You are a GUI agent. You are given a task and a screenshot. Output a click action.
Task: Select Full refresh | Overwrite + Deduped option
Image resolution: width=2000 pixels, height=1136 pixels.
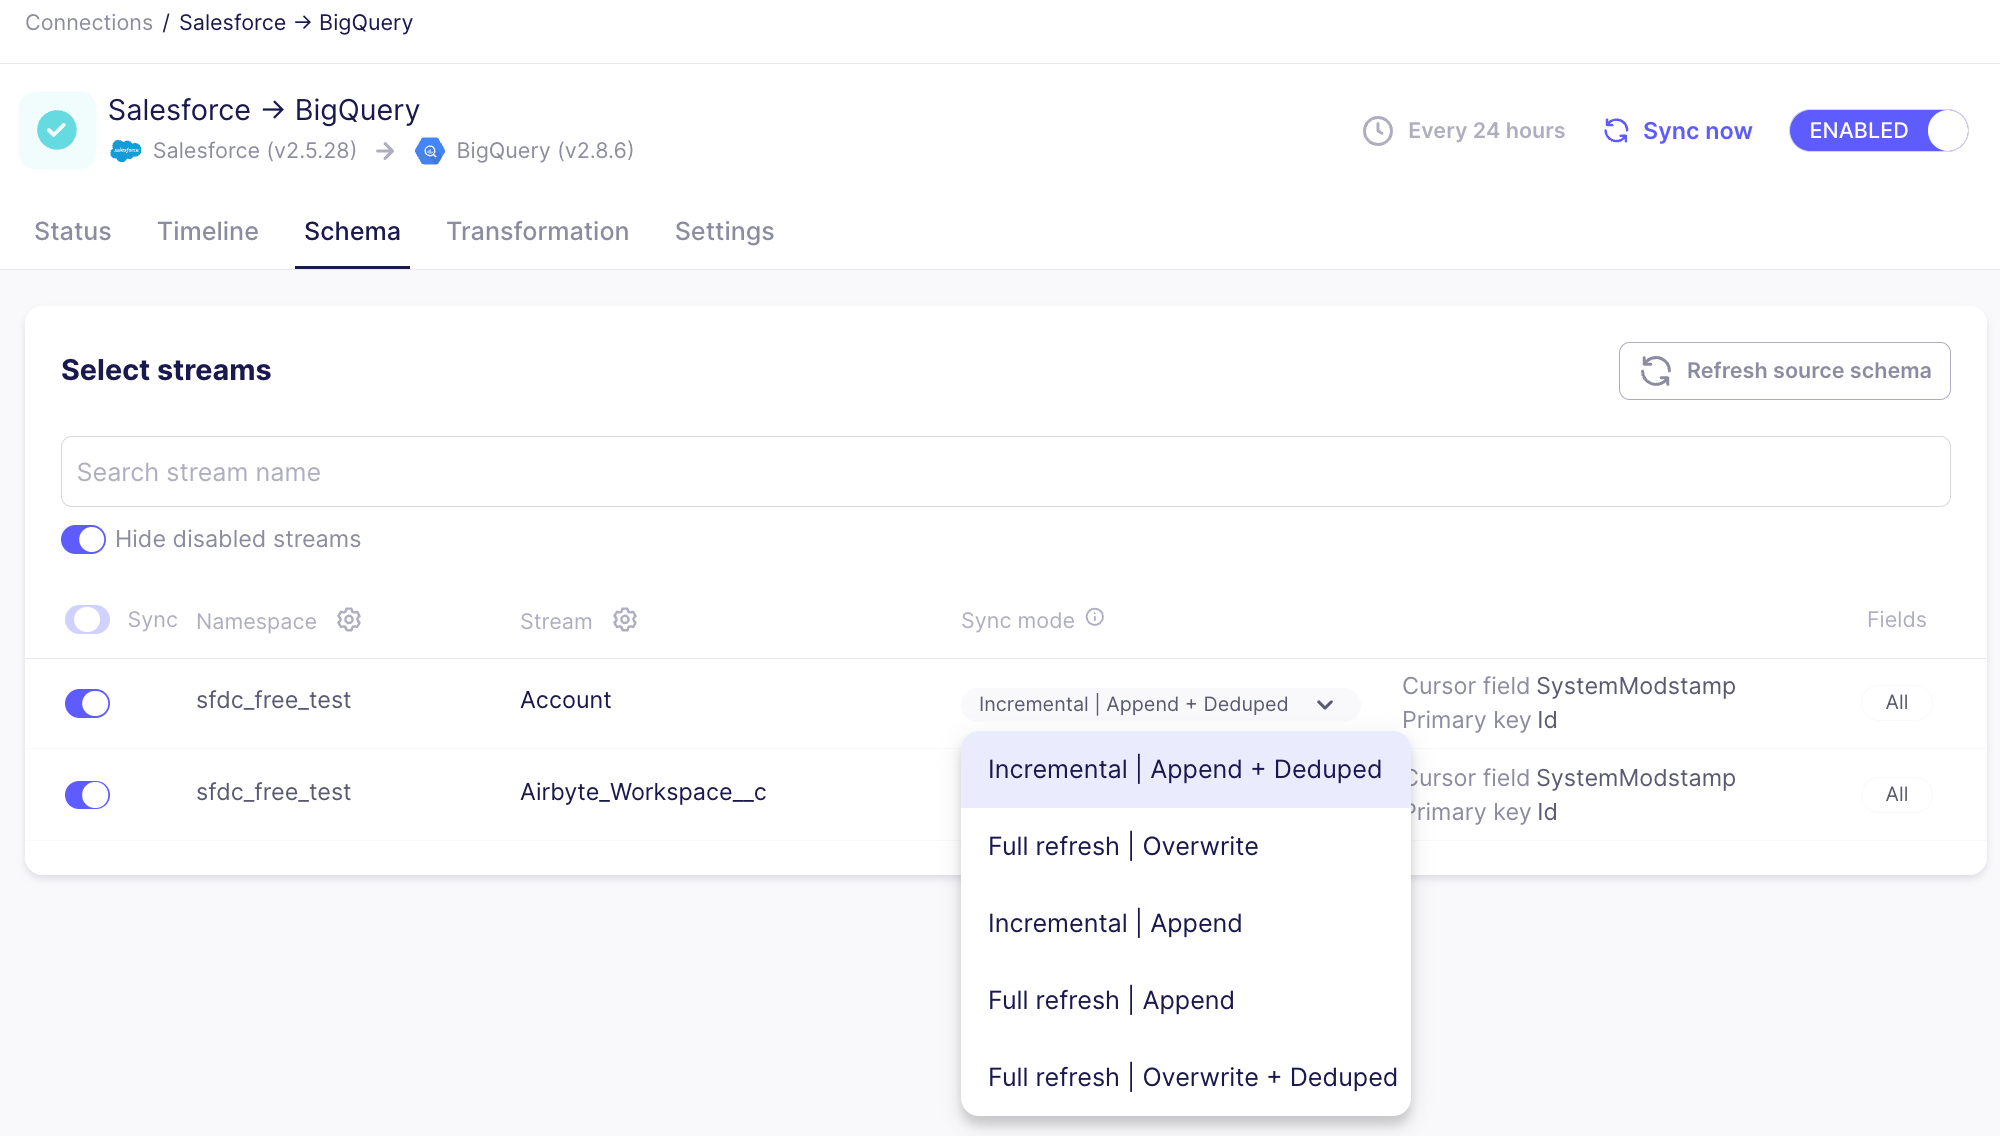(1192, 1077)
